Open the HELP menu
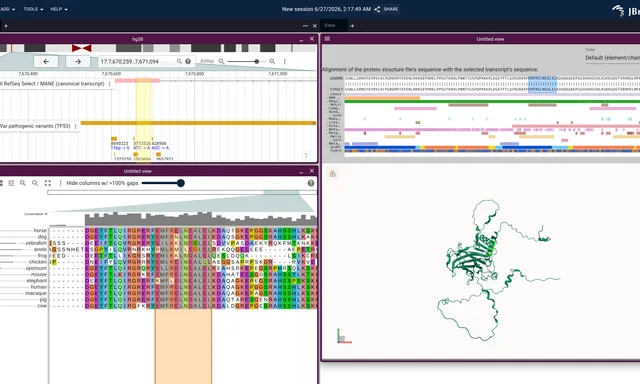 pos(59,9)
